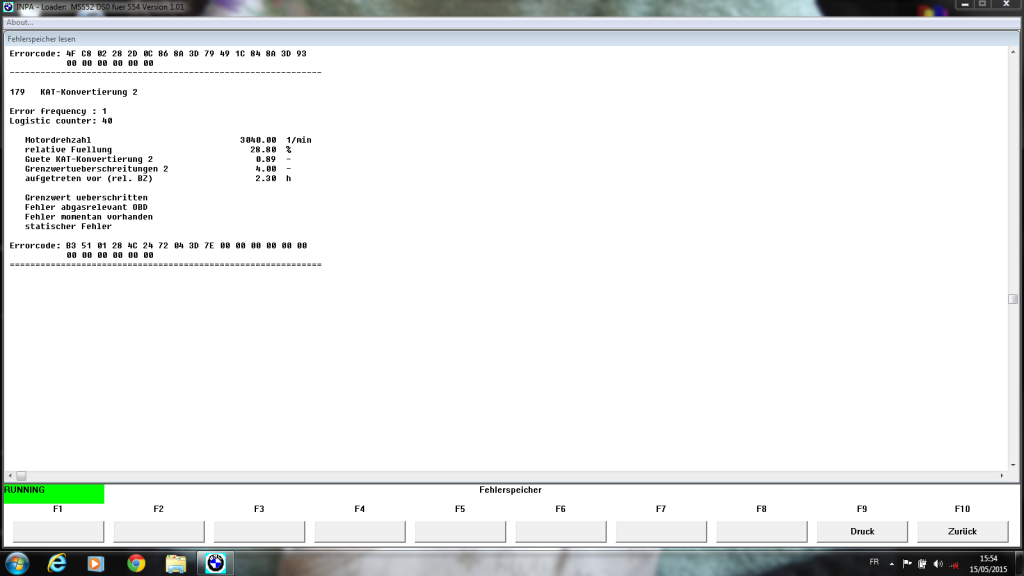1024x576 pixels.
Task: Click the horizontal scrollbar left arrow
Action: coord(10,476)
